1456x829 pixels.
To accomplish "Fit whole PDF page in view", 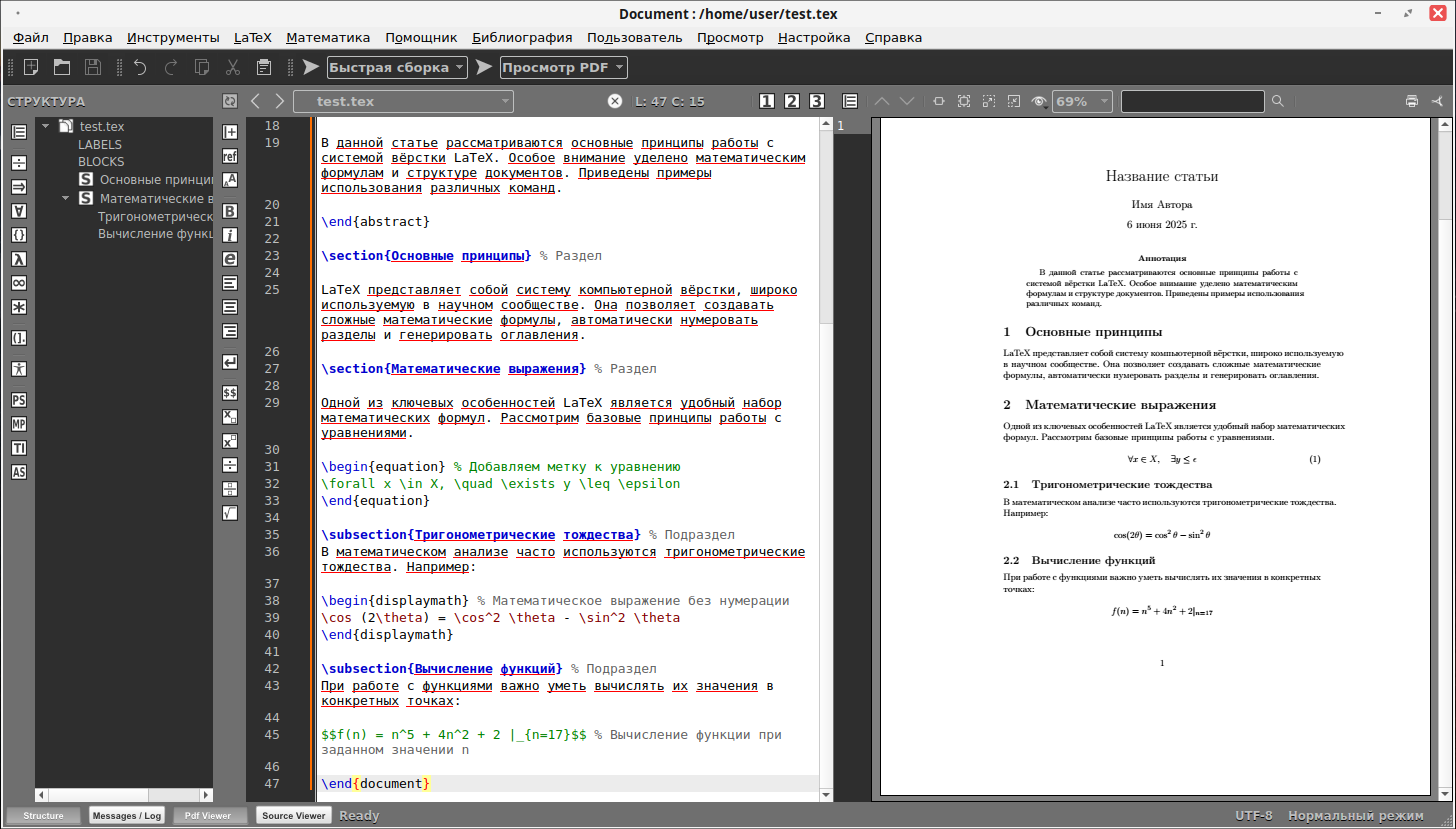I will 964,101.
